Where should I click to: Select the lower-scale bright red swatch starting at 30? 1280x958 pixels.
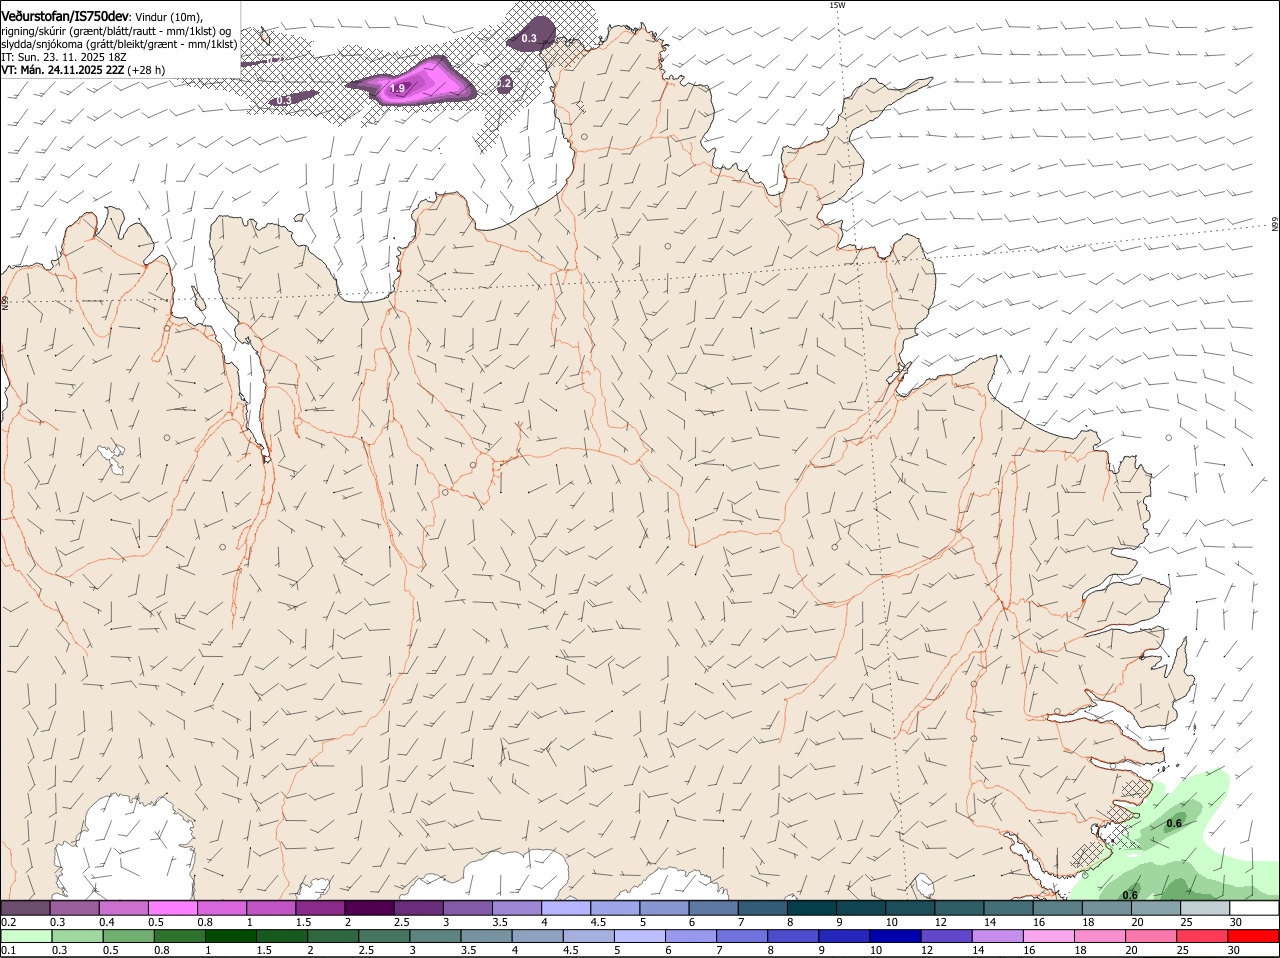[1253, 936]
